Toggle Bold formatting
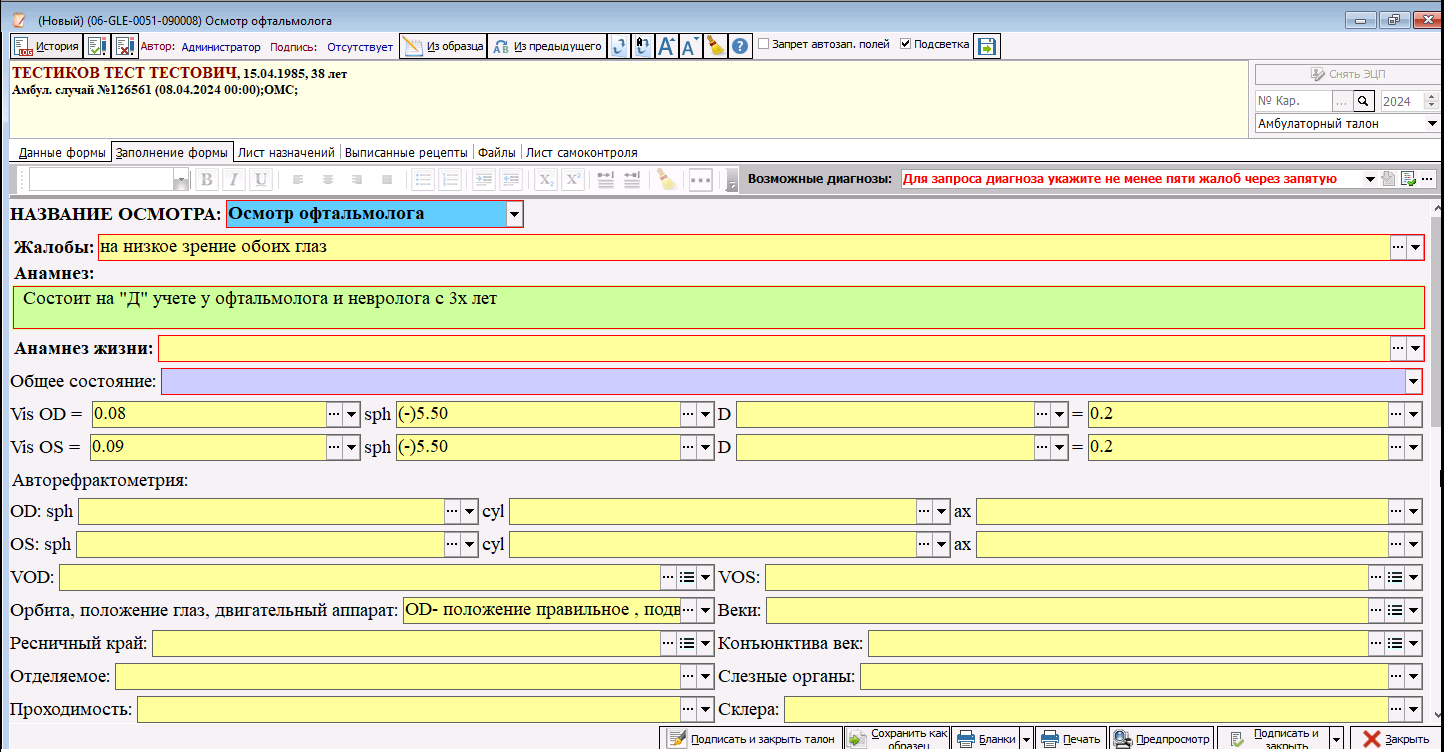 (x=207, y=180)
